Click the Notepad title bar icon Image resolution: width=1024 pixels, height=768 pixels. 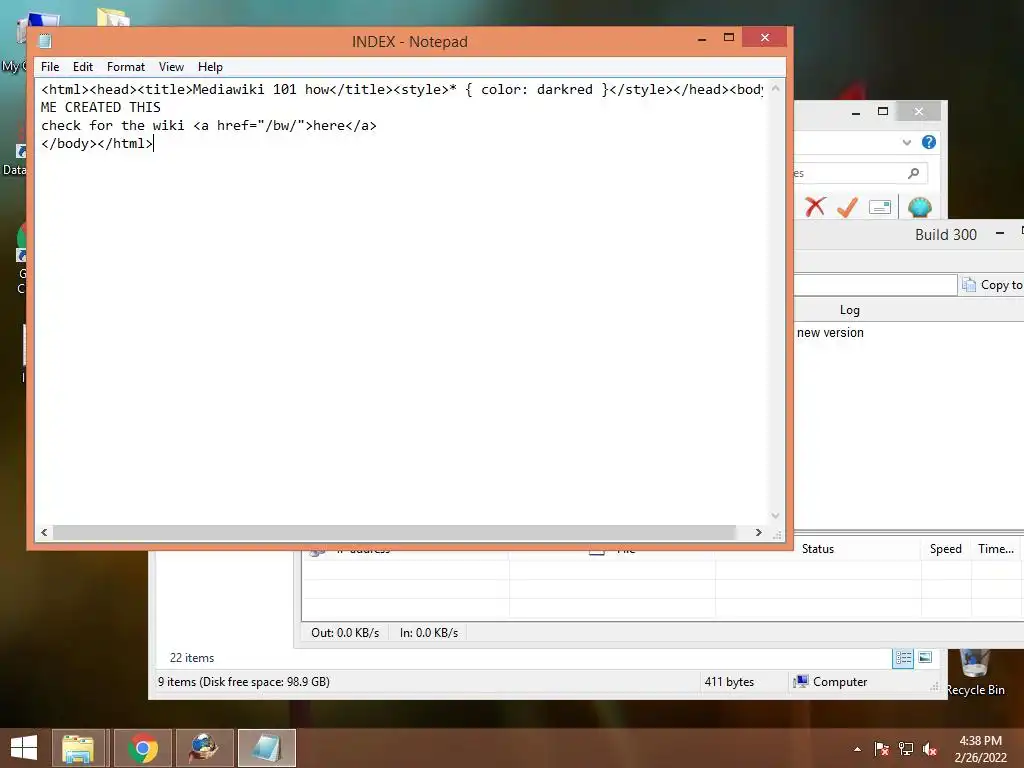coord(45,41)
